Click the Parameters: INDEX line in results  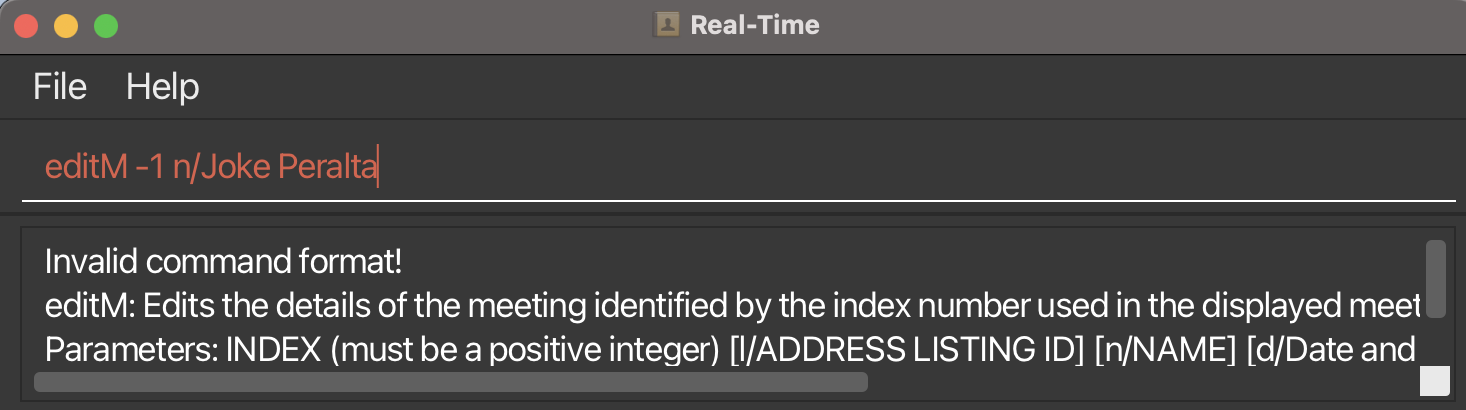[730, 350]
